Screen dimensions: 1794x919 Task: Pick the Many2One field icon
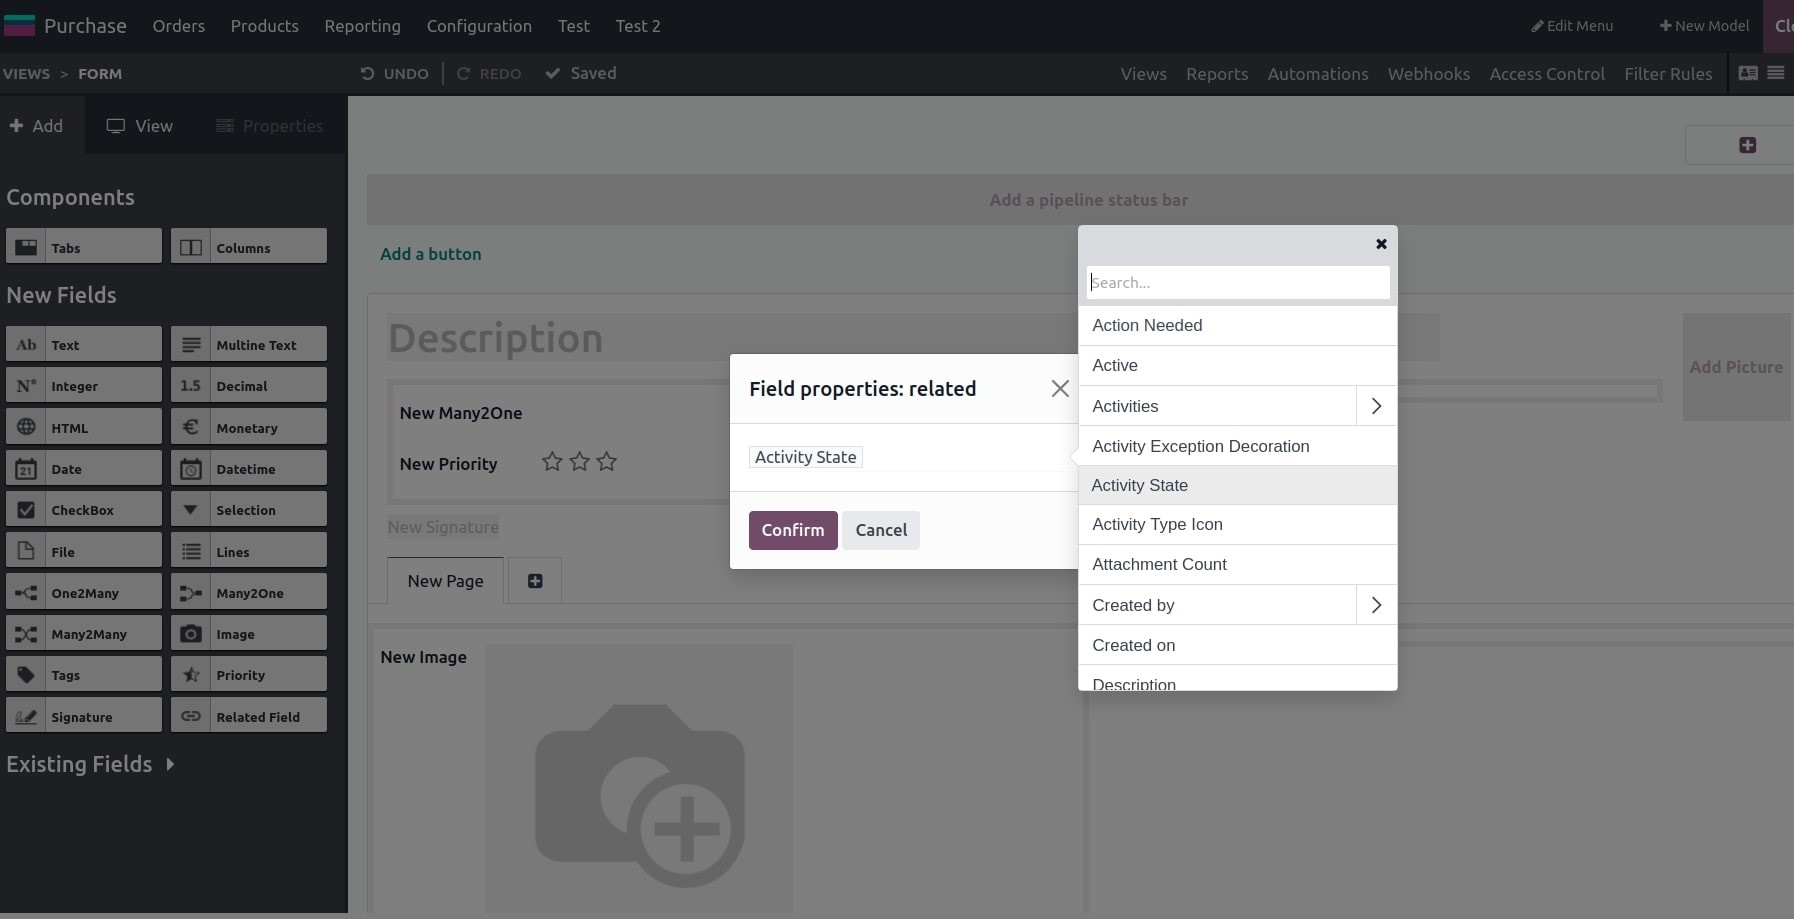191,592
